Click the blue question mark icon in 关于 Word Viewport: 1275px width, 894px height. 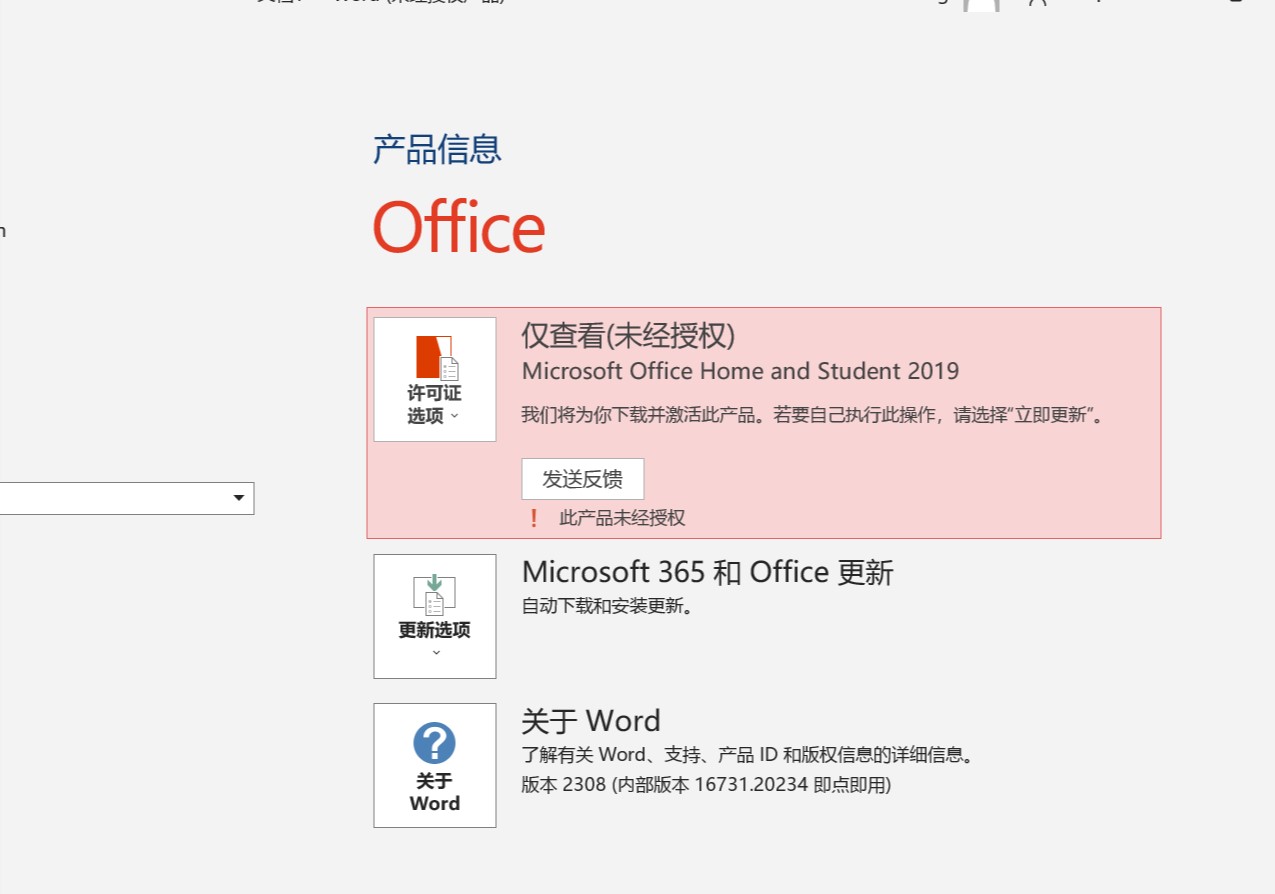434,743
